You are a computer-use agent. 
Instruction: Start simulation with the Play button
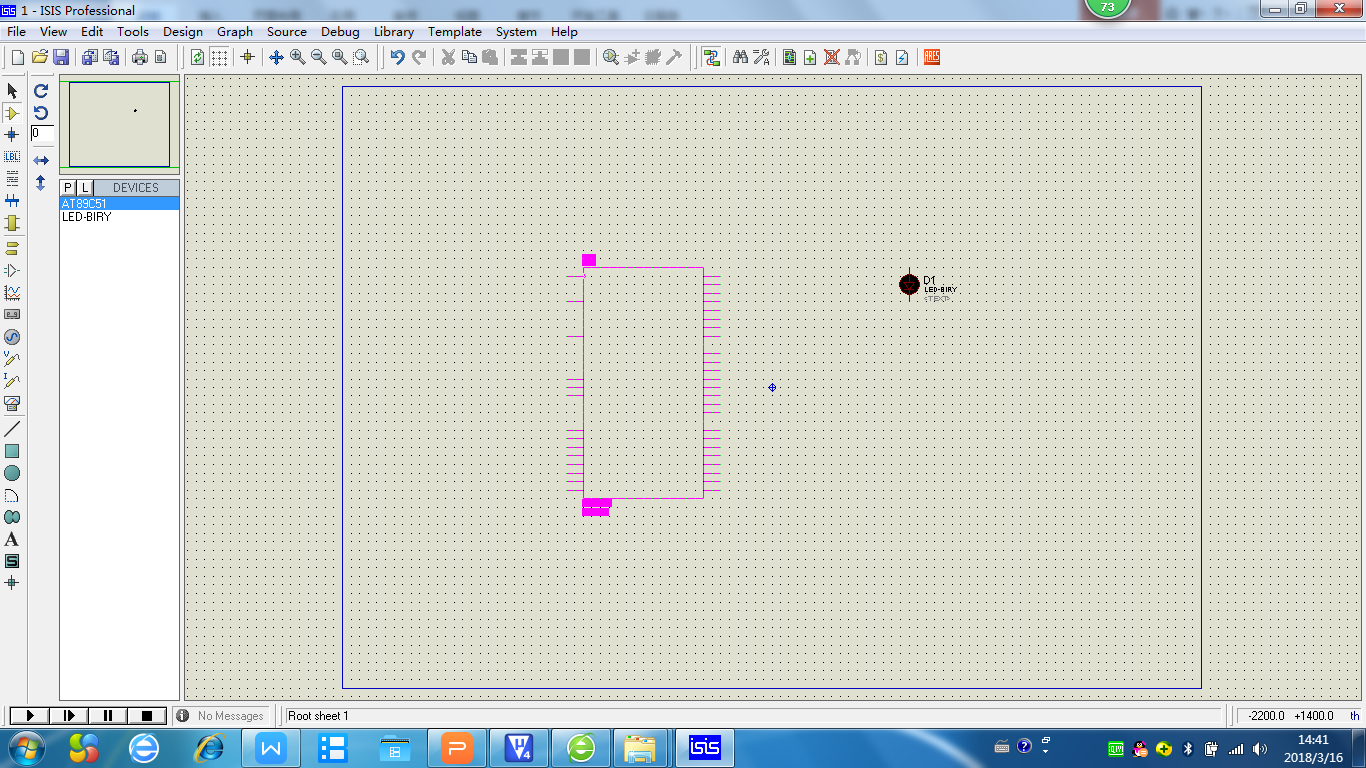29,715
